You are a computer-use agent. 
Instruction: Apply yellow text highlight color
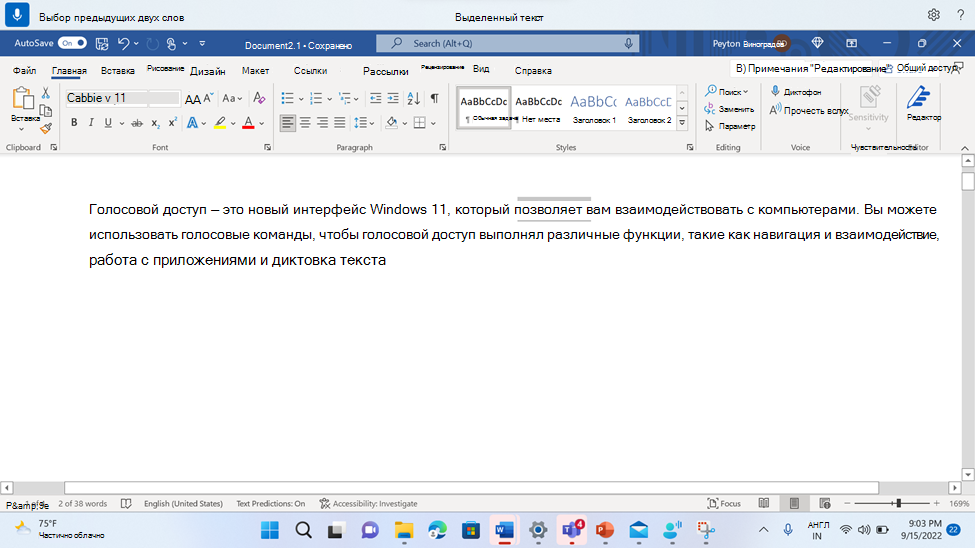[219, 123]
